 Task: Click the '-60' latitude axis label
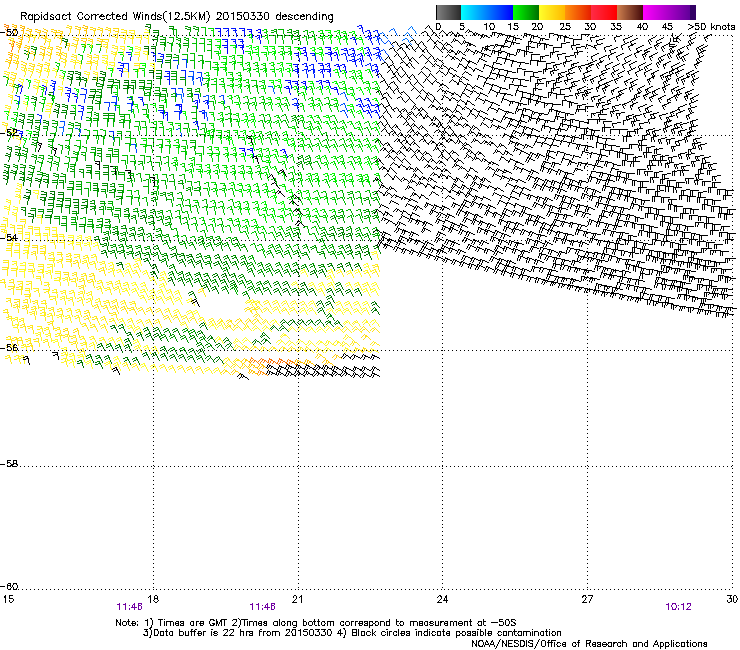(9, 586)
